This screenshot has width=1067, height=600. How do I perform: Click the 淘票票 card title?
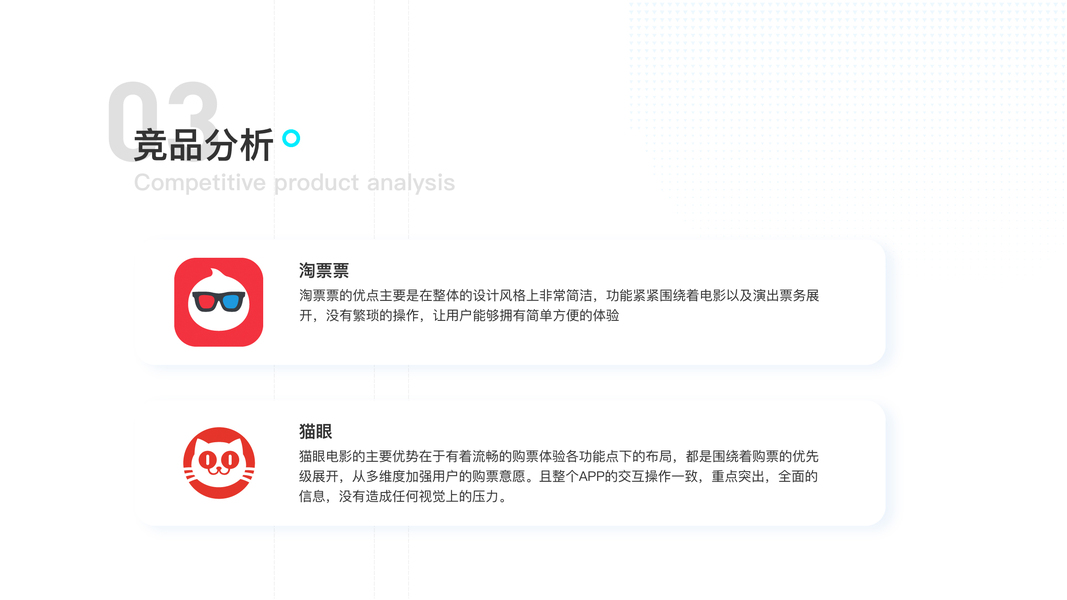(324, 271)
